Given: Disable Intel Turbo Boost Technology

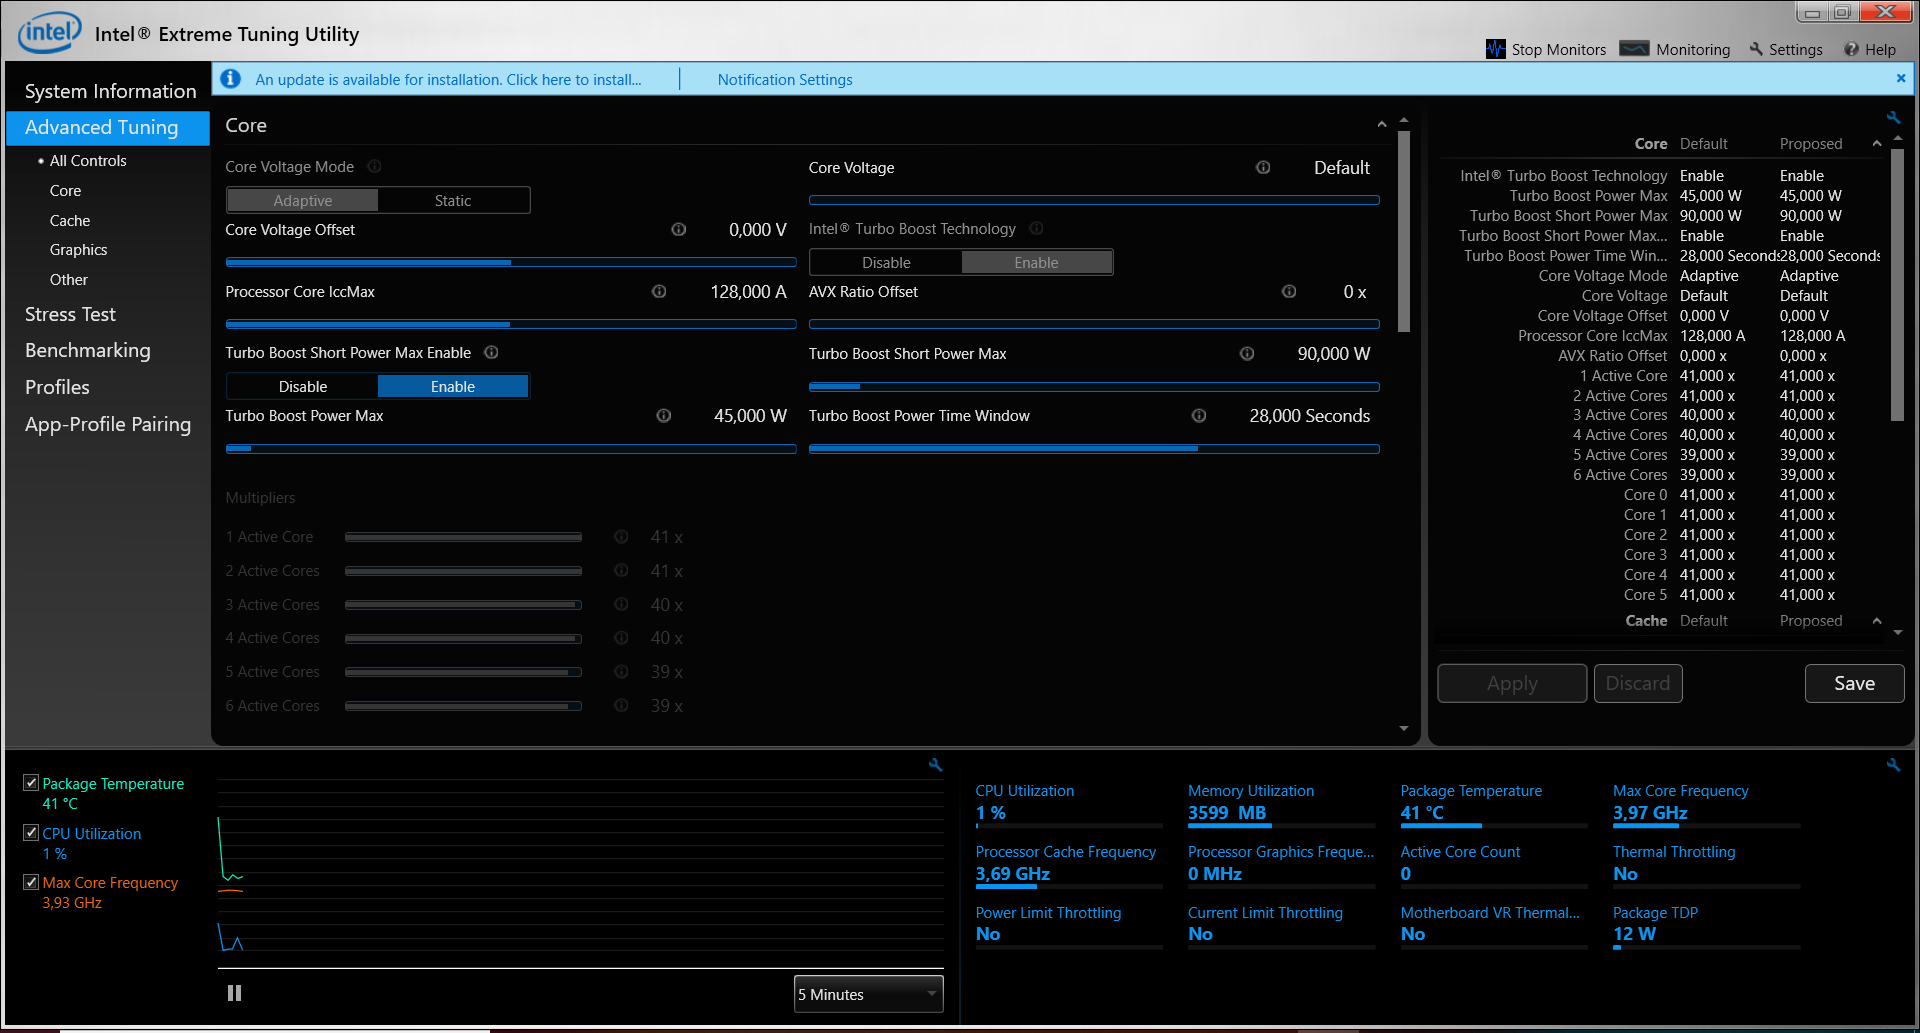Looking at the screenshot, I should coord(886,262).
